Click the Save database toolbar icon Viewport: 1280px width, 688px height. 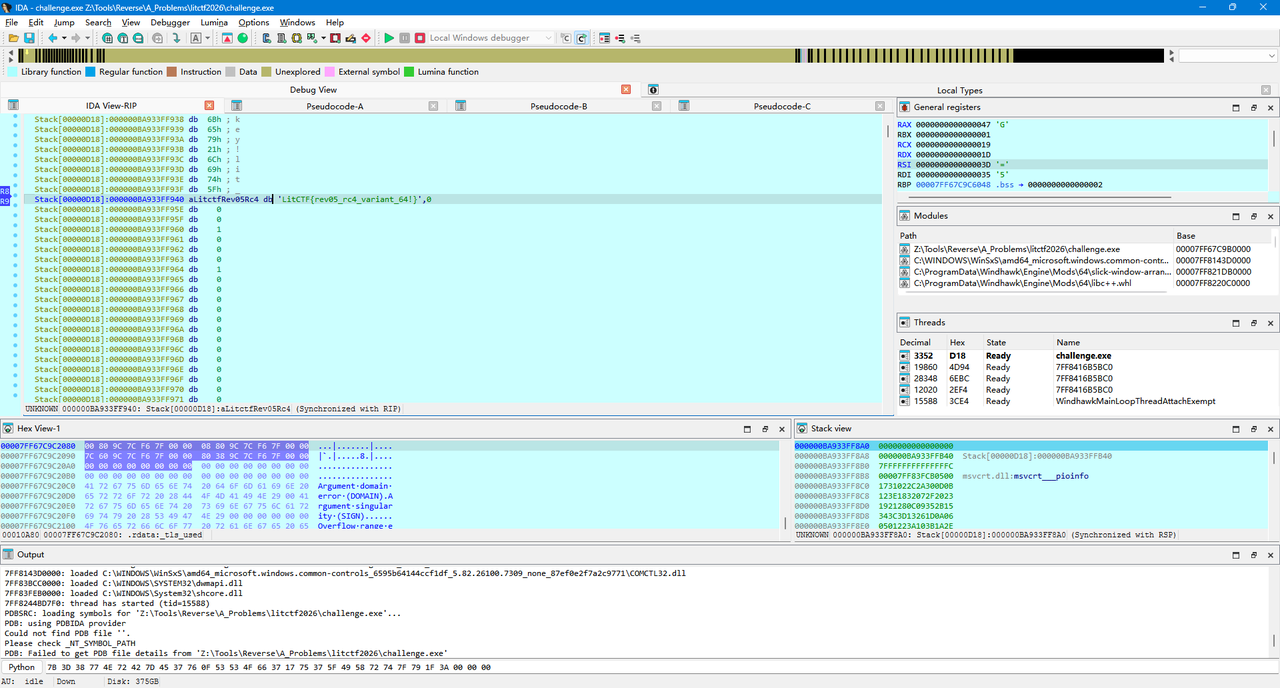pyautogui.click(x=30, y=38)
